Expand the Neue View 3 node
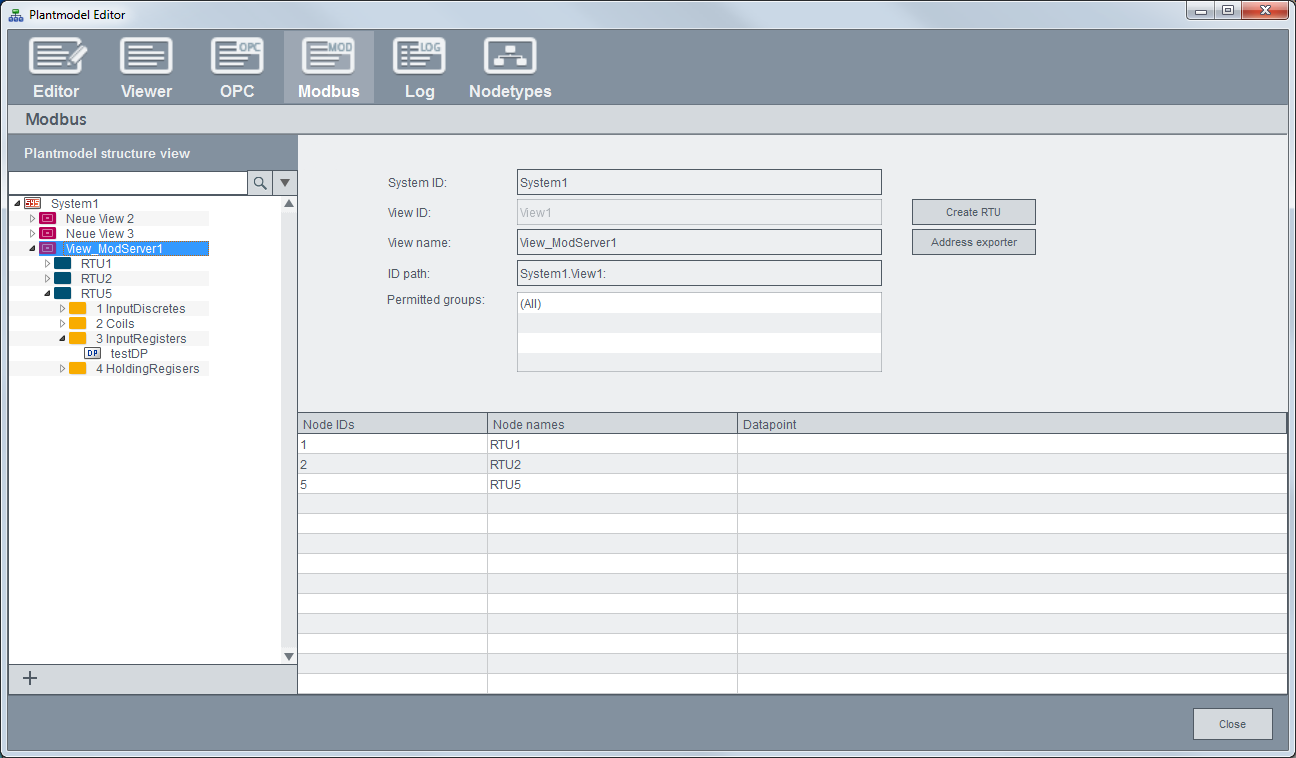The height and width of the screenshot is (758, 1296). click(x=32, y=233)
